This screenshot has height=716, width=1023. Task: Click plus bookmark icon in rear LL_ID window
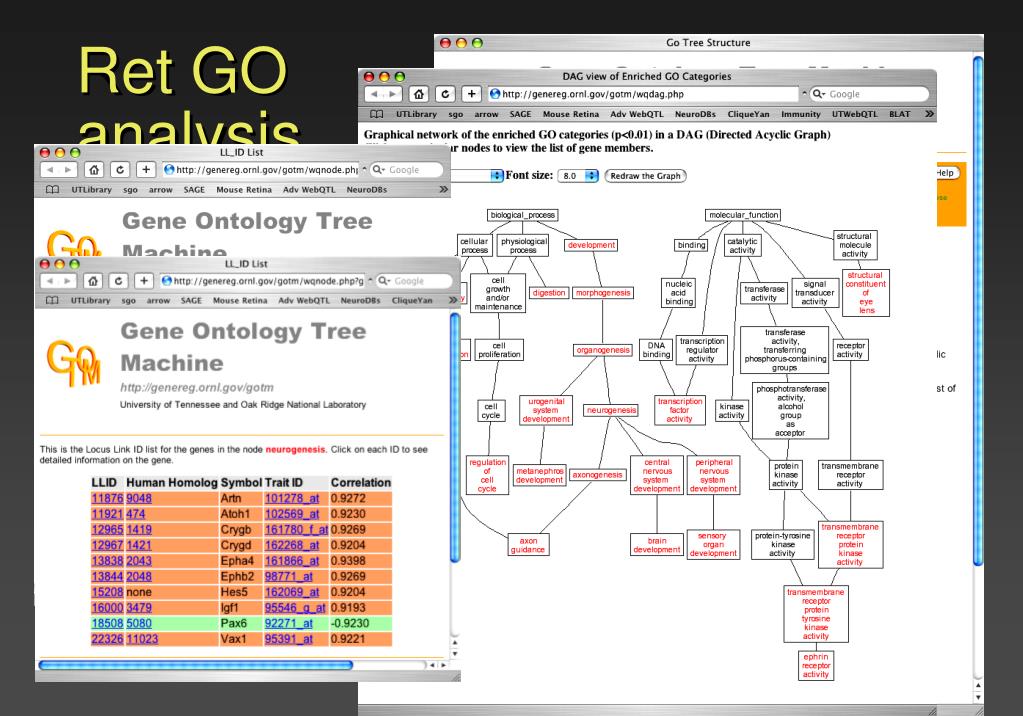tap(146, 170)
